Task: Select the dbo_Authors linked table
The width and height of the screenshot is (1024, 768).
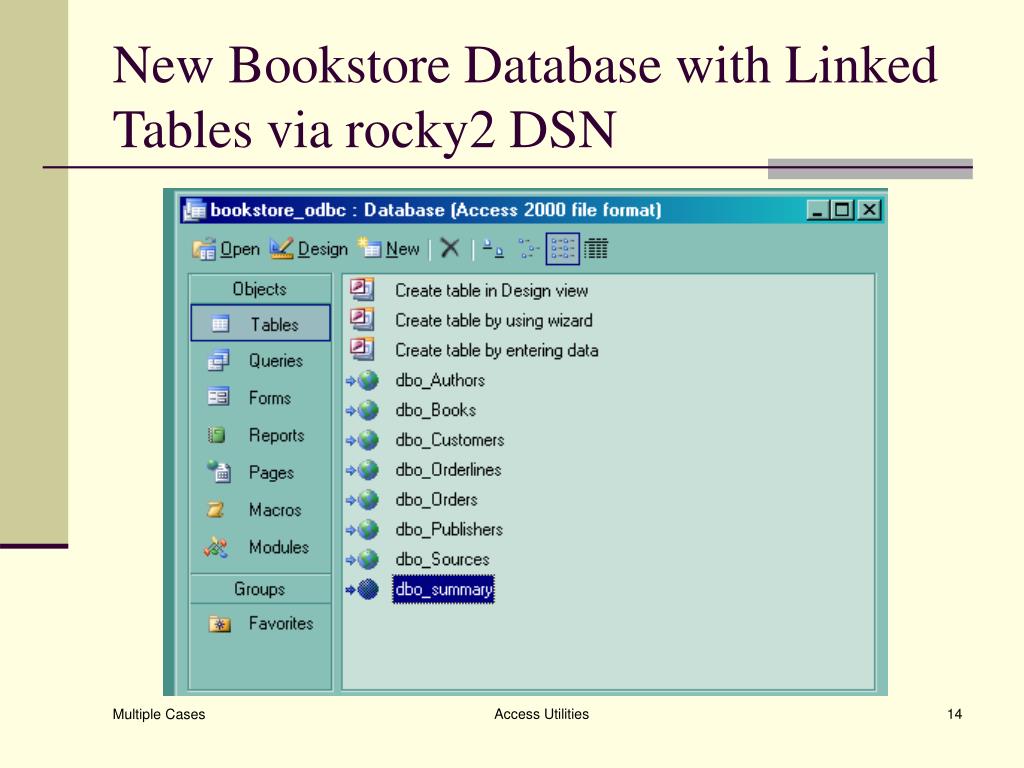Action: [440, 380]
